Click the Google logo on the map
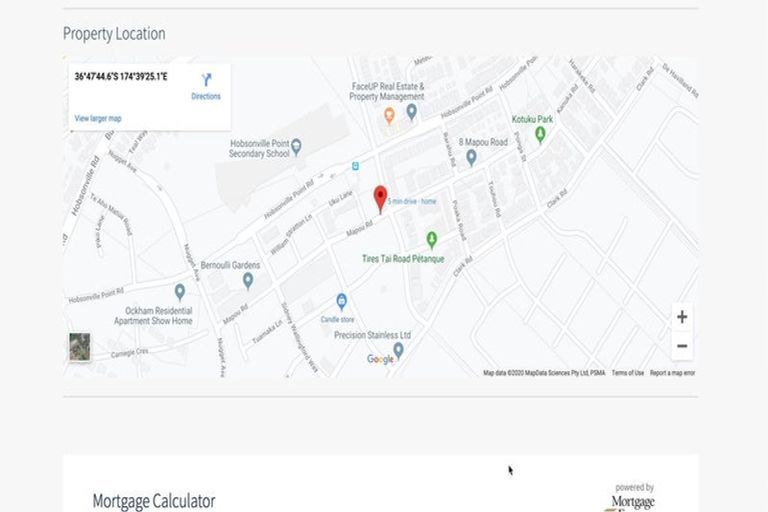Image resolution: width=768 pixels, height=512 pixels. coord(380,360)
